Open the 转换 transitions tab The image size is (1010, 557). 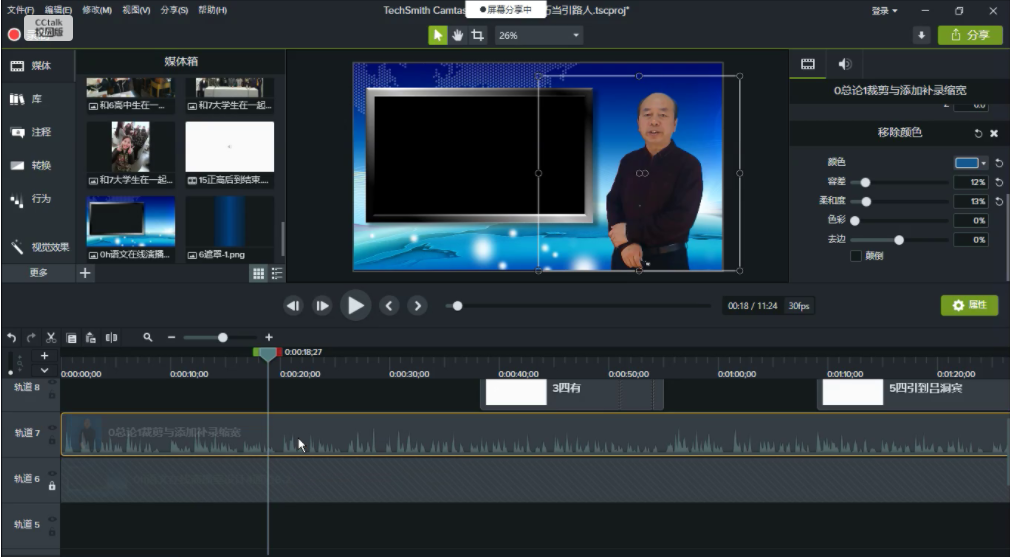(39, 165)
